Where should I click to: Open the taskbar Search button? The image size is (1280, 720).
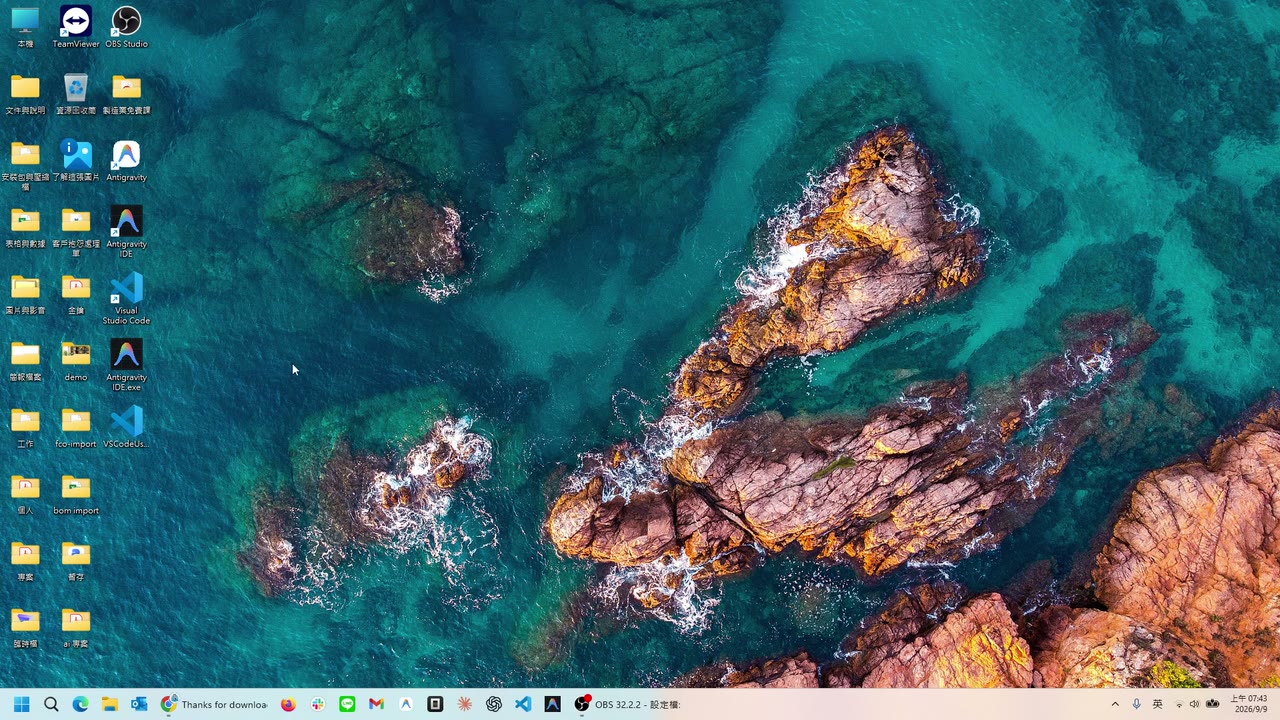pos(51,704)
